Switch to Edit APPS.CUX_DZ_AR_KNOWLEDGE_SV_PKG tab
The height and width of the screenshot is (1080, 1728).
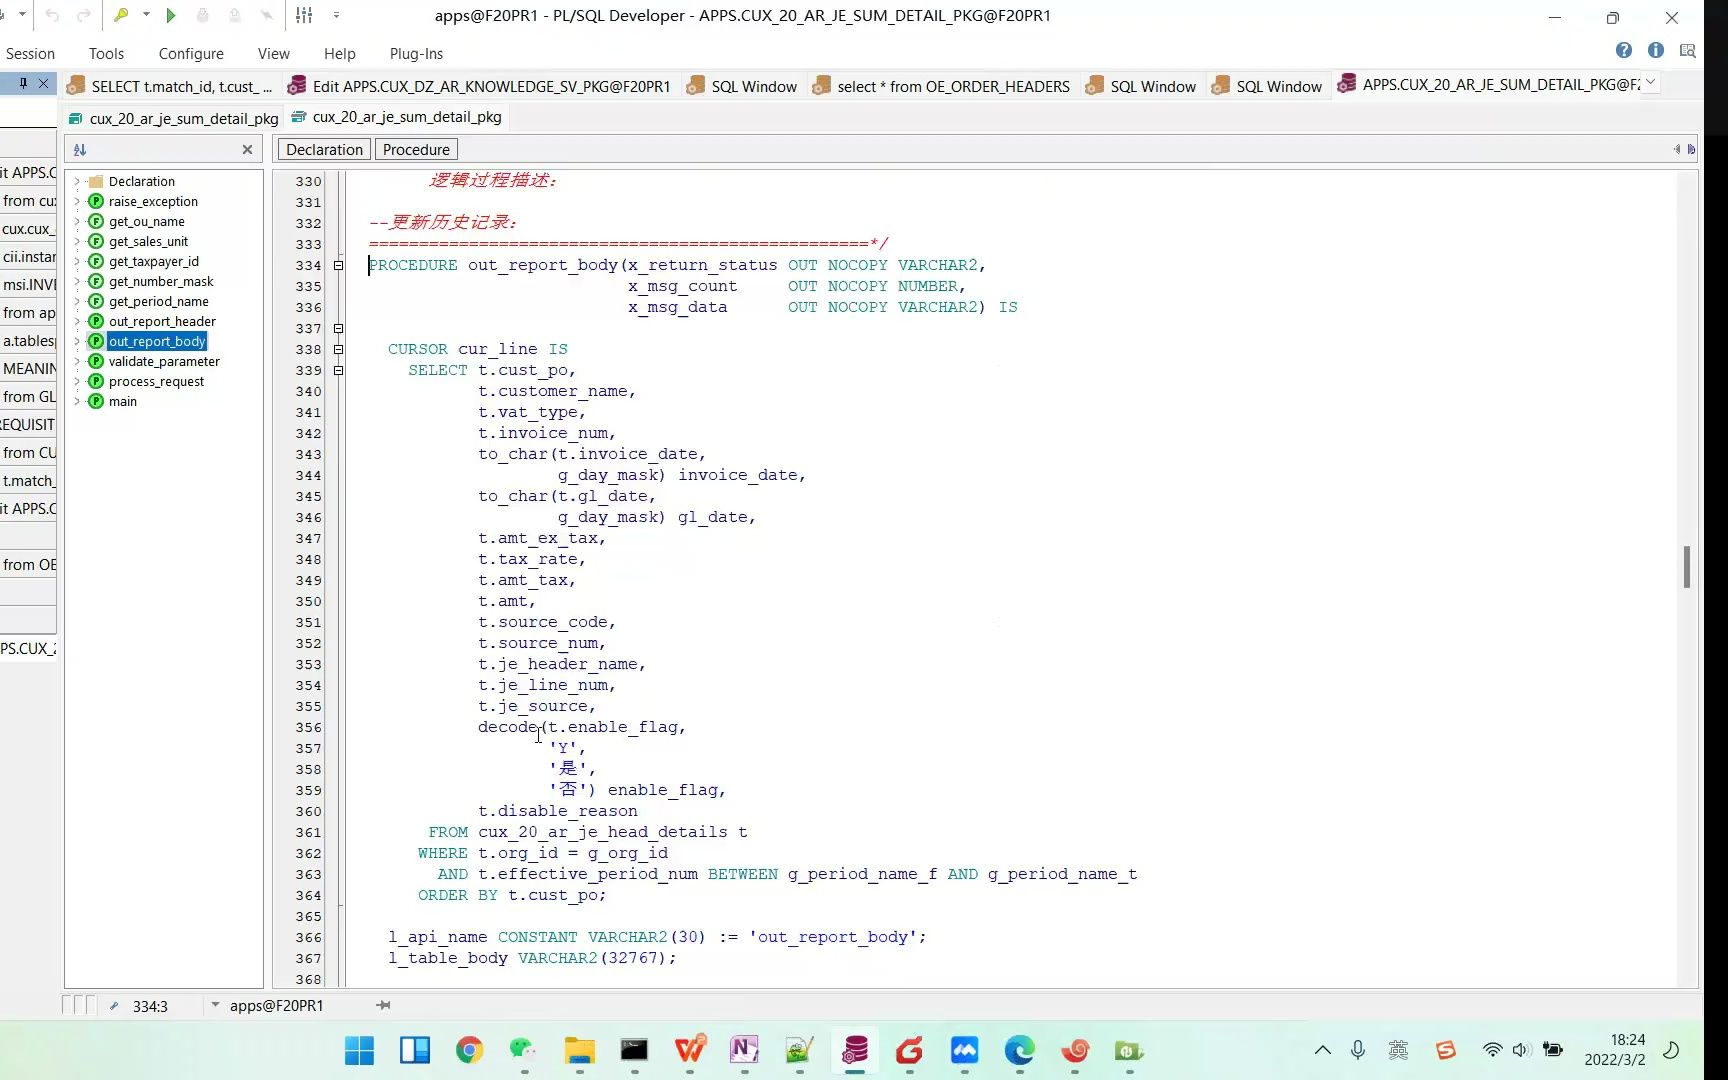(x=479, y=86)
